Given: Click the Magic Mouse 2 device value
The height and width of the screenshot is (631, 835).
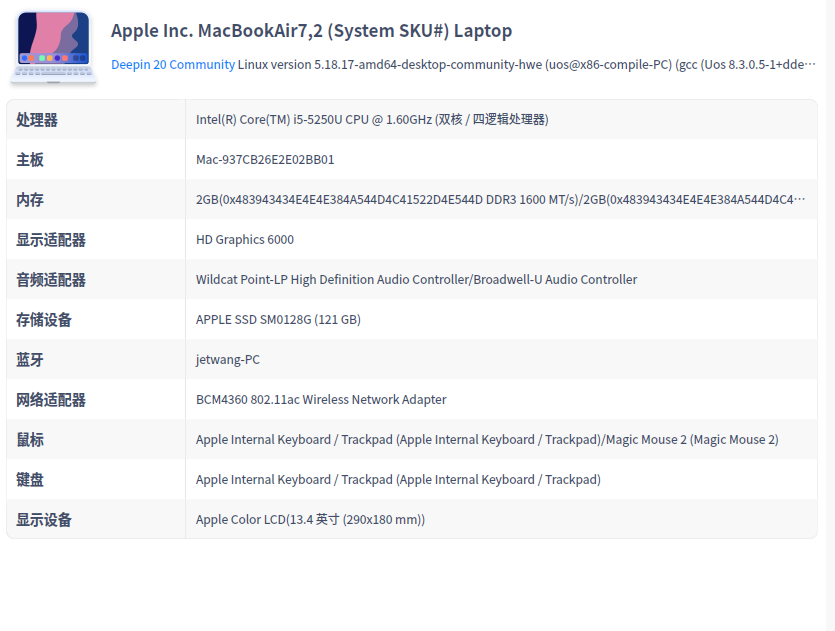Looking at the screenshot, I should pyautogui.click(x=487, y=439).
